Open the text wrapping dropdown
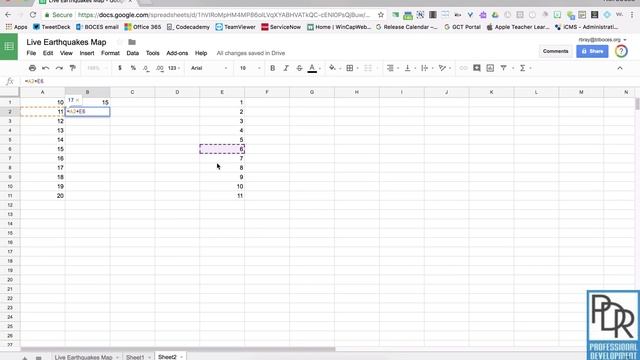 click(427, 68)
